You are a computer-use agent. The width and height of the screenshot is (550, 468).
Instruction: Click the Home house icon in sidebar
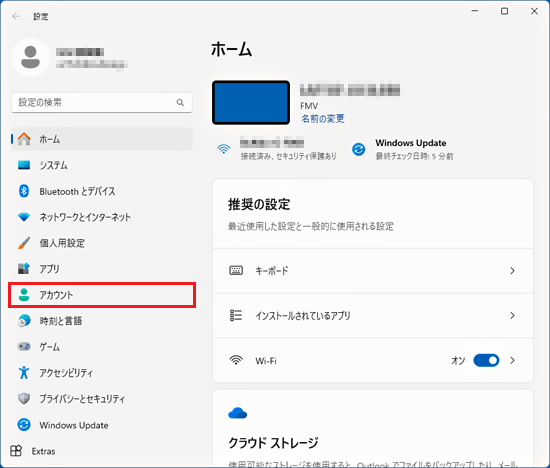click(24, 139)
